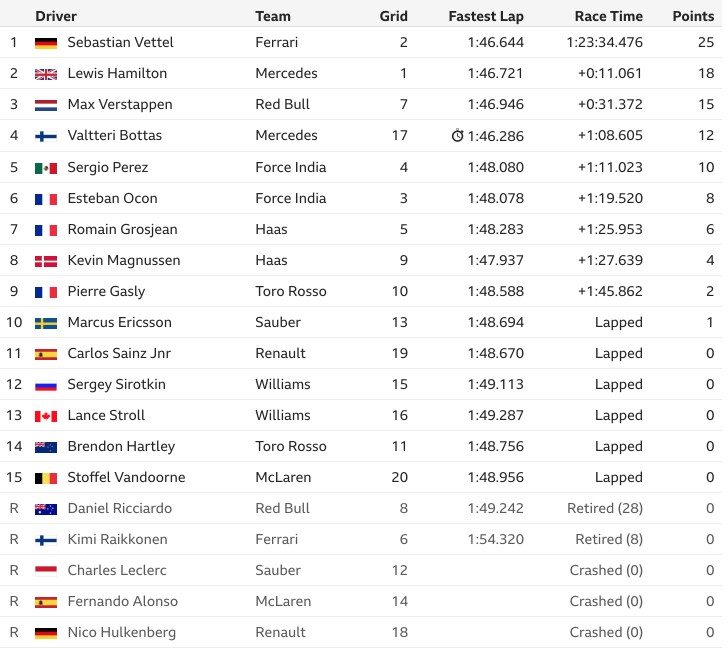728x648 pixels.
Task: Click the Monaco flag beside Charles Leclerc
Action: (46, 571)
